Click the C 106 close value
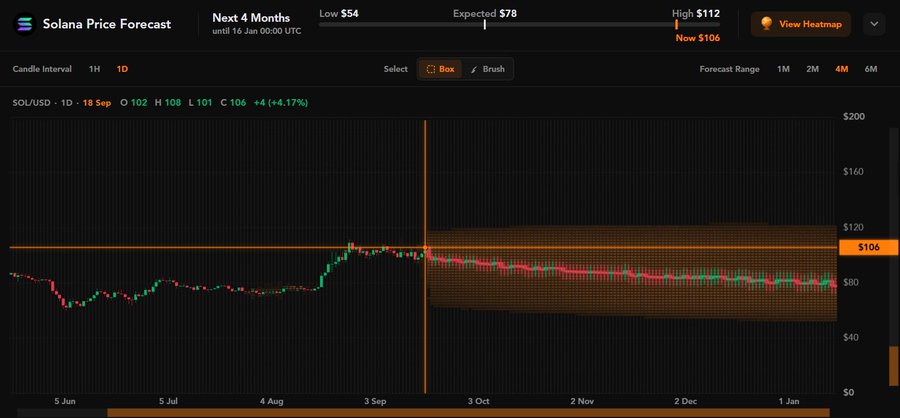The width and height of the screenshot is (900, 418). 233,103
